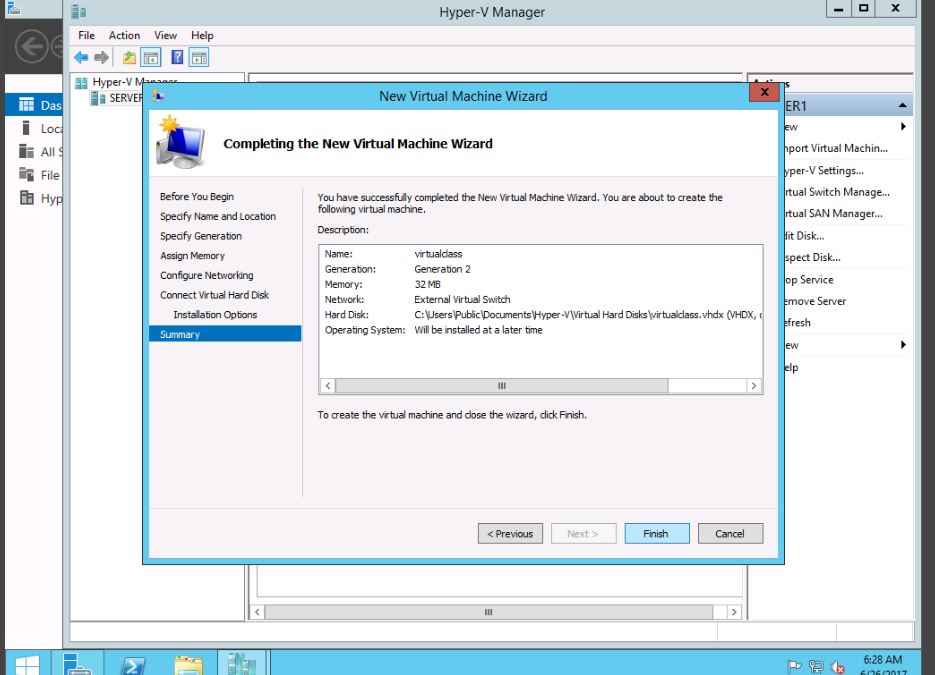This screenshot has height=675, width=935.
Task: Click Hyper-V Manager bottom scrollbar right arrow
Action: coord(734,612)
